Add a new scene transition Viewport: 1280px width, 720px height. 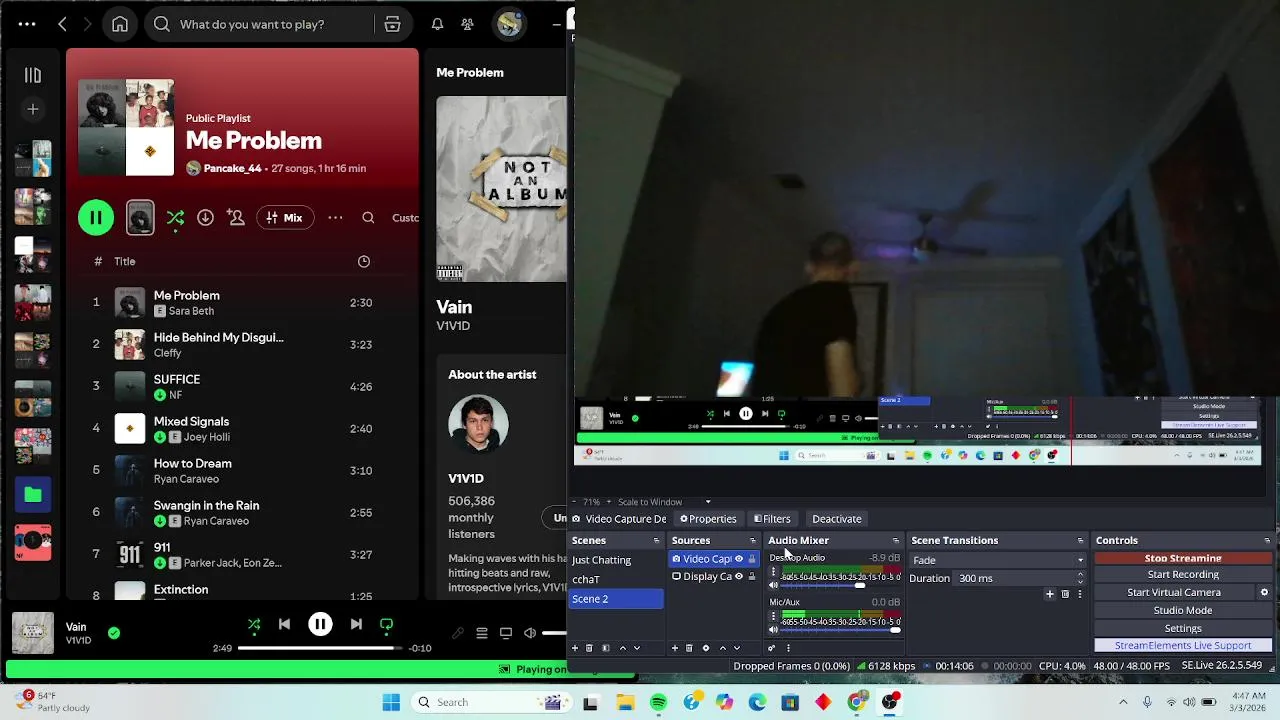1049,594
